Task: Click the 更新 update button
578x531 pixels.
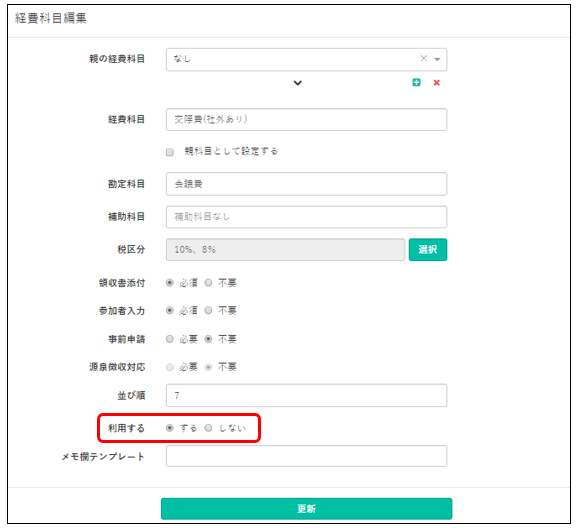Action: [x=306, y=509]
